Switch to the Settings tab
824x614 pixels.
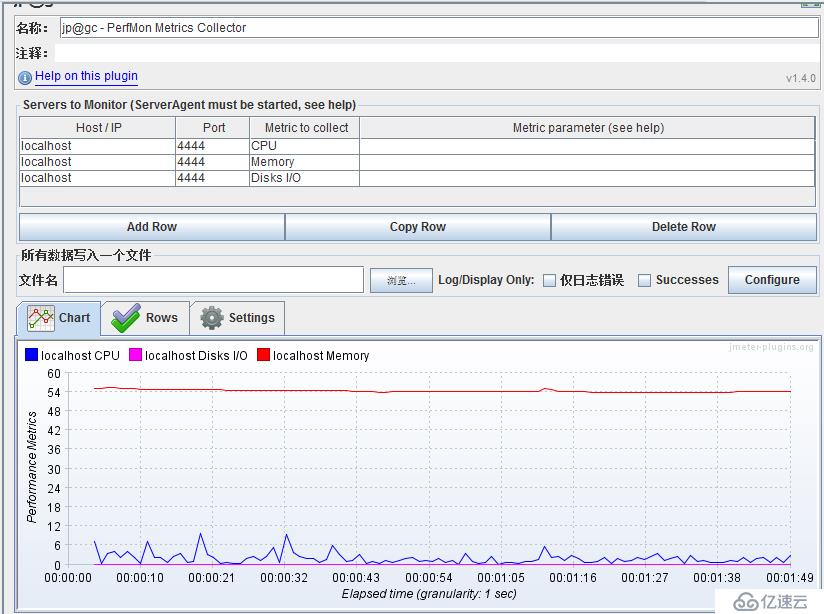238,318
